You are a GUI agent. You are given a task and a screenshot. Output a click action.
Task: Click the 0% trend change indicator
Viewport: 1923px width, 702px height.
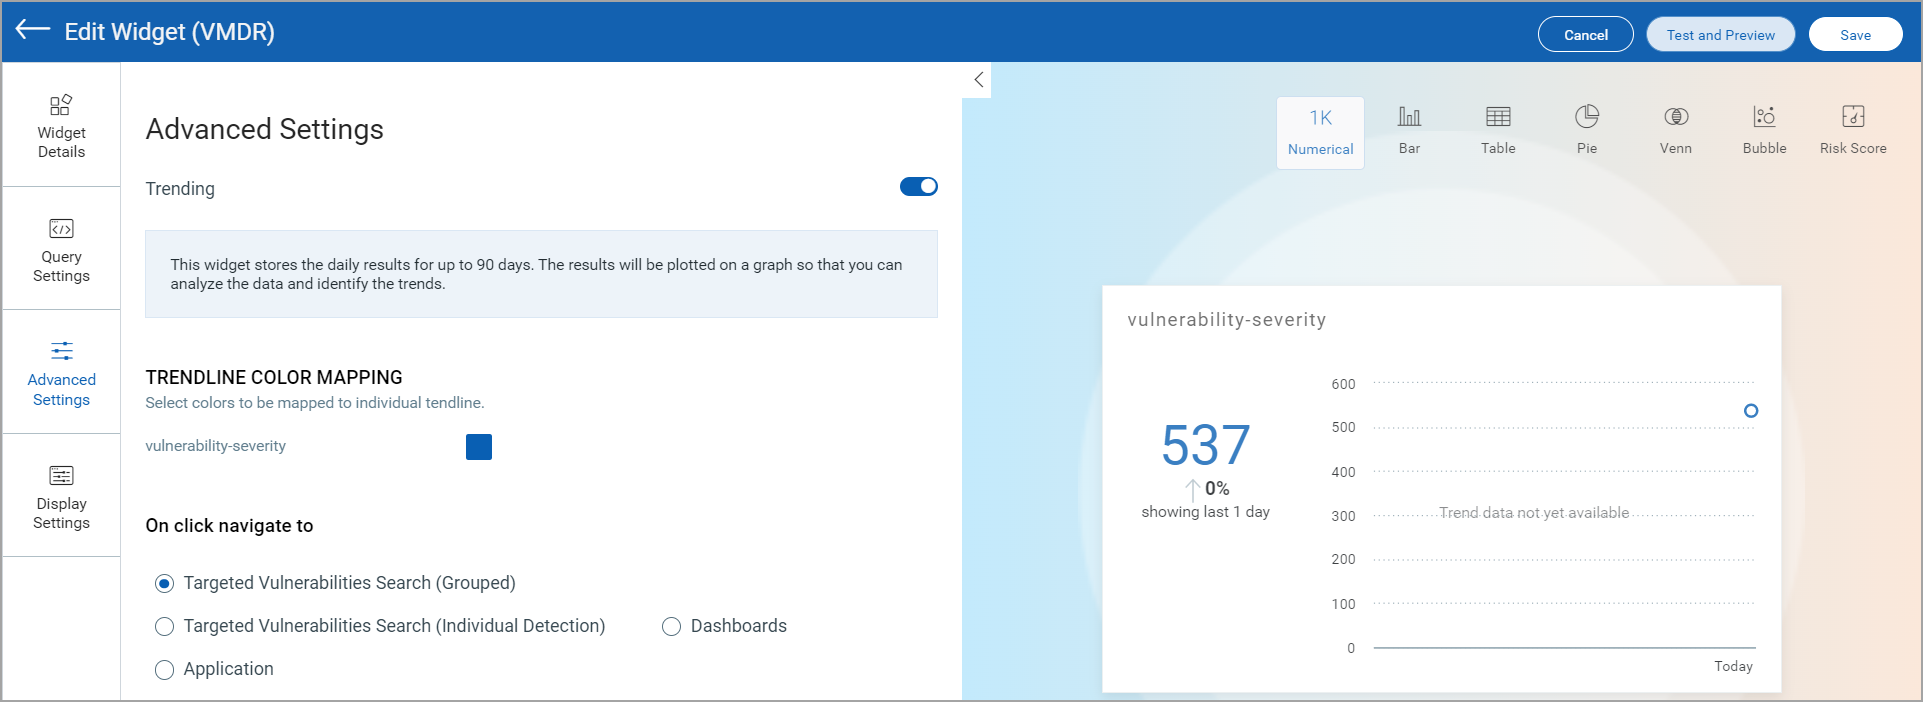[1208, 489]
